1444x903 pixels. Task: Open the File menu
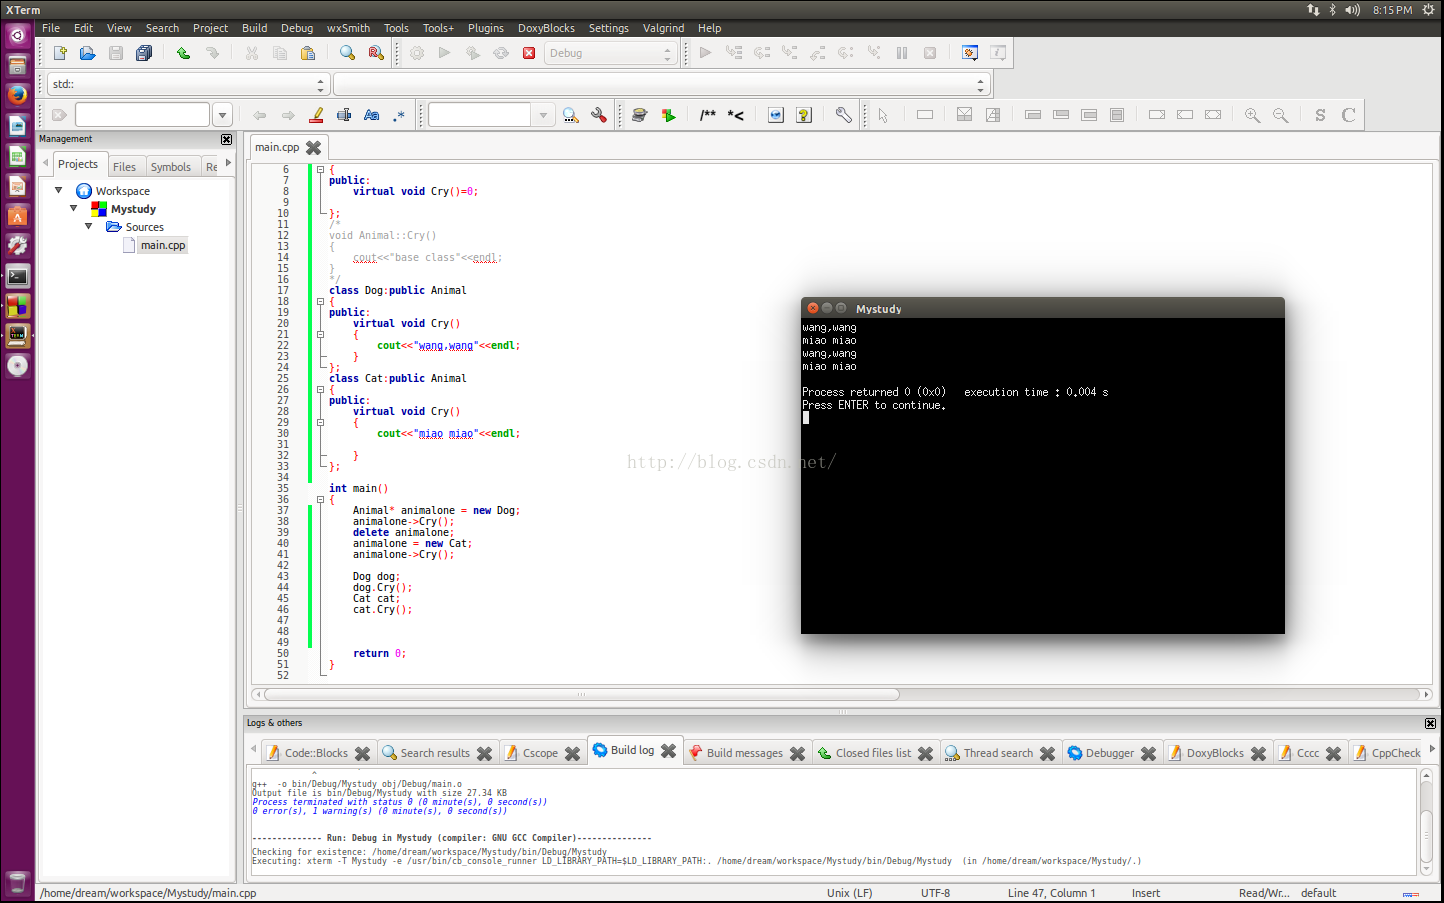pyautogui.click(x=51, y=28)
